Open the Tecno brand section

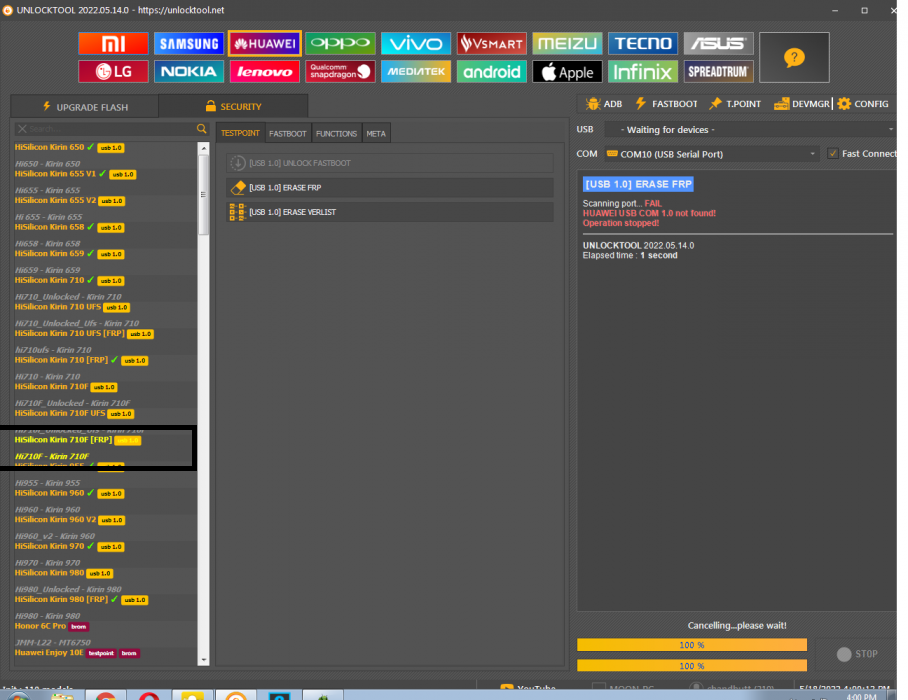pos(643,43)
